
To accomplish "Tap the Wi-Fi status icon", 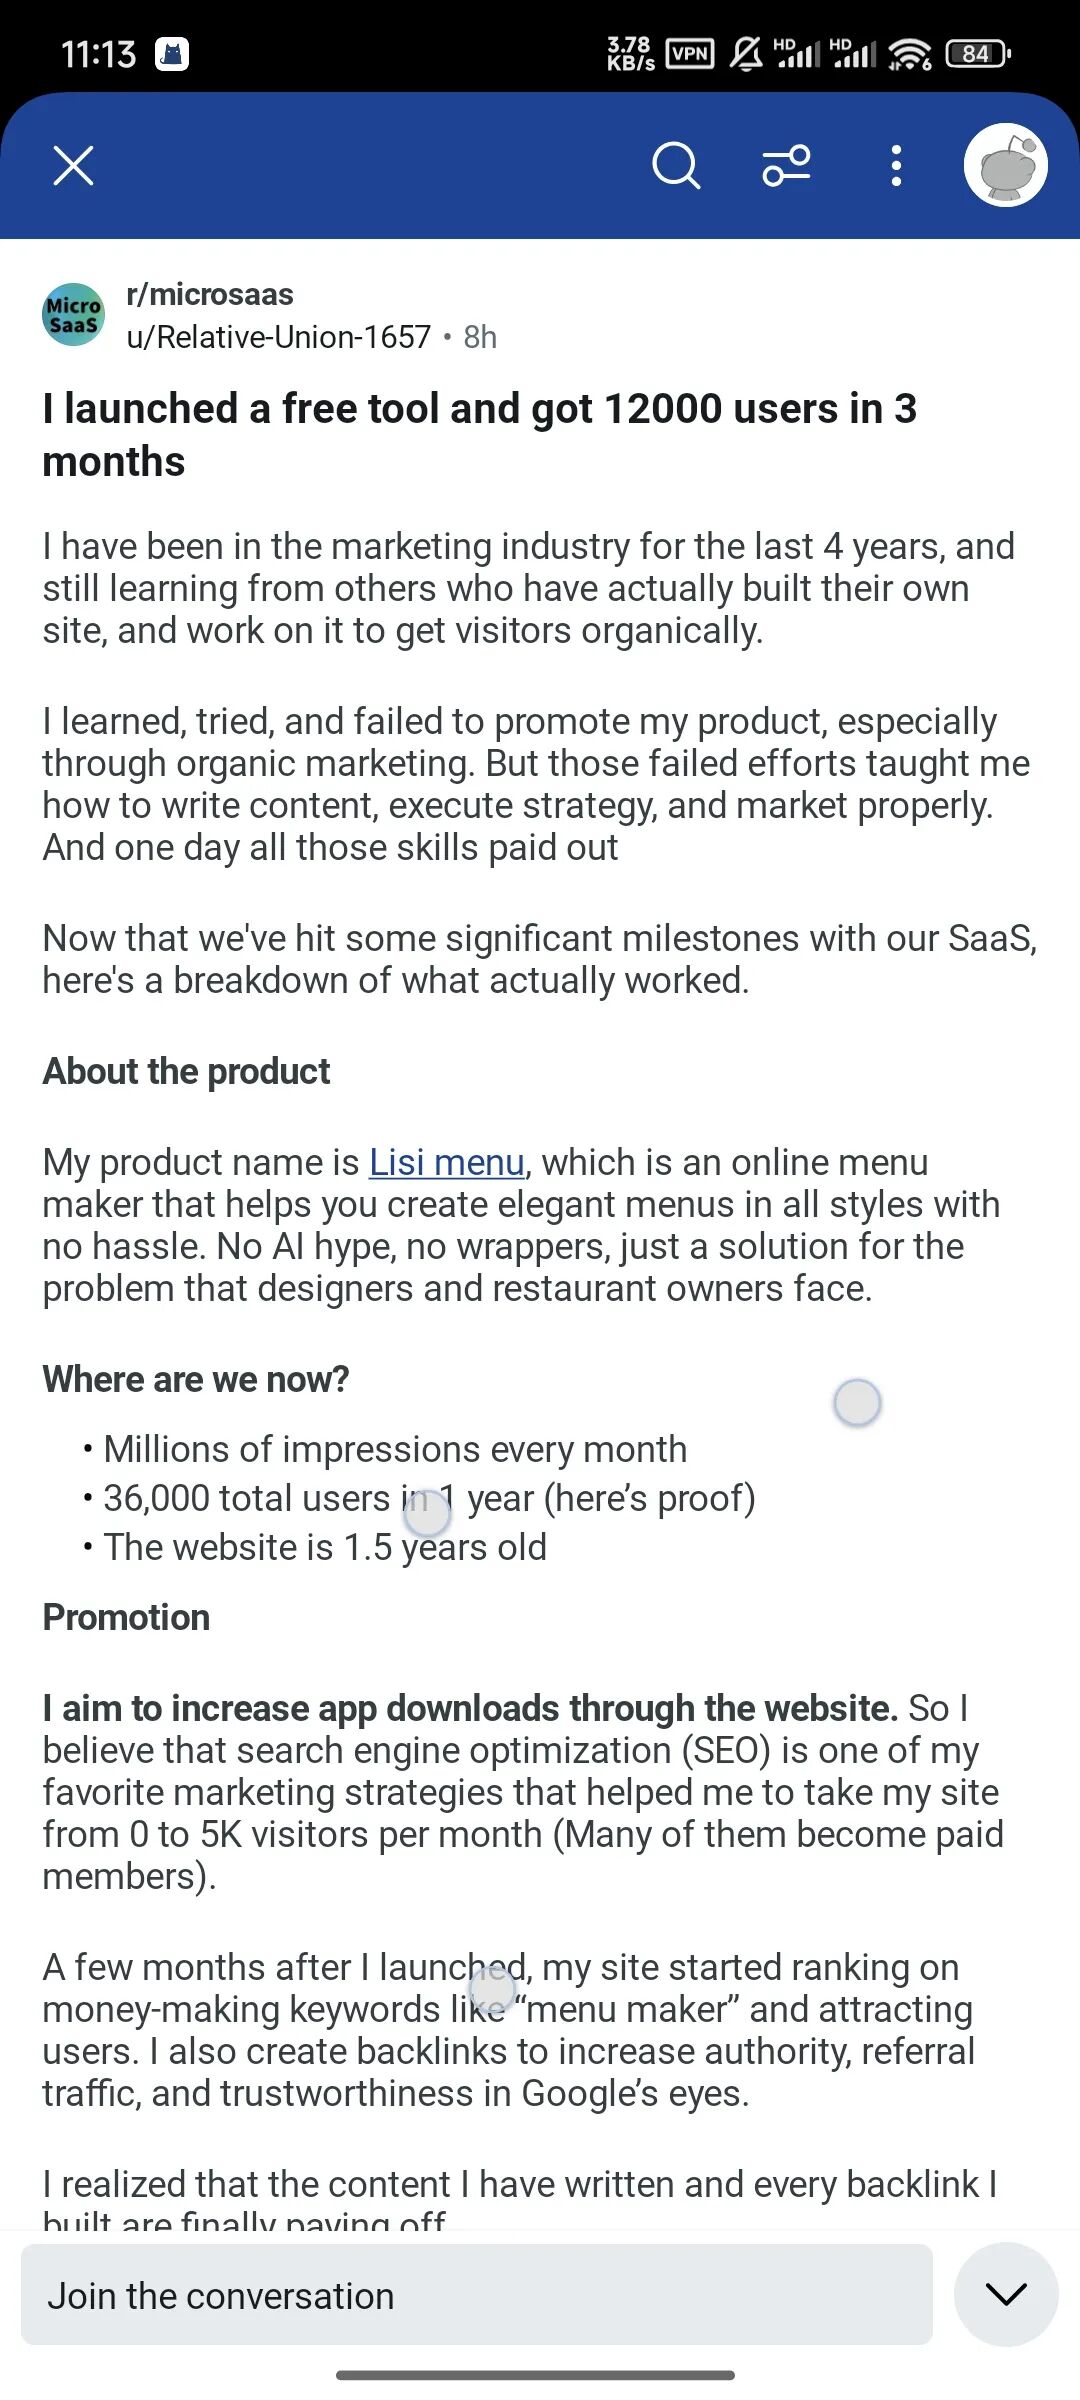I will pyautogui.click(x=910, y=54).
